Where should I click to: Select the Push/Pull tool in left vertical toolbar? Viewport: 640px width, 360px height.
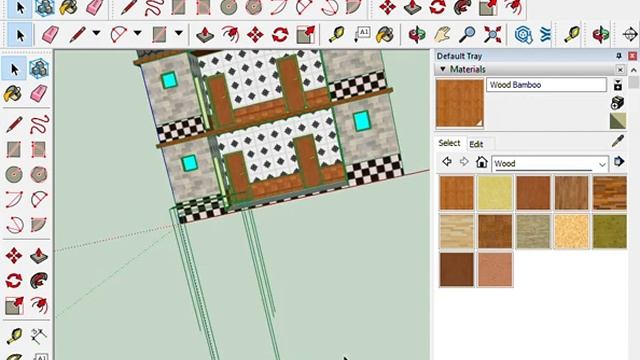click(39, 256)
